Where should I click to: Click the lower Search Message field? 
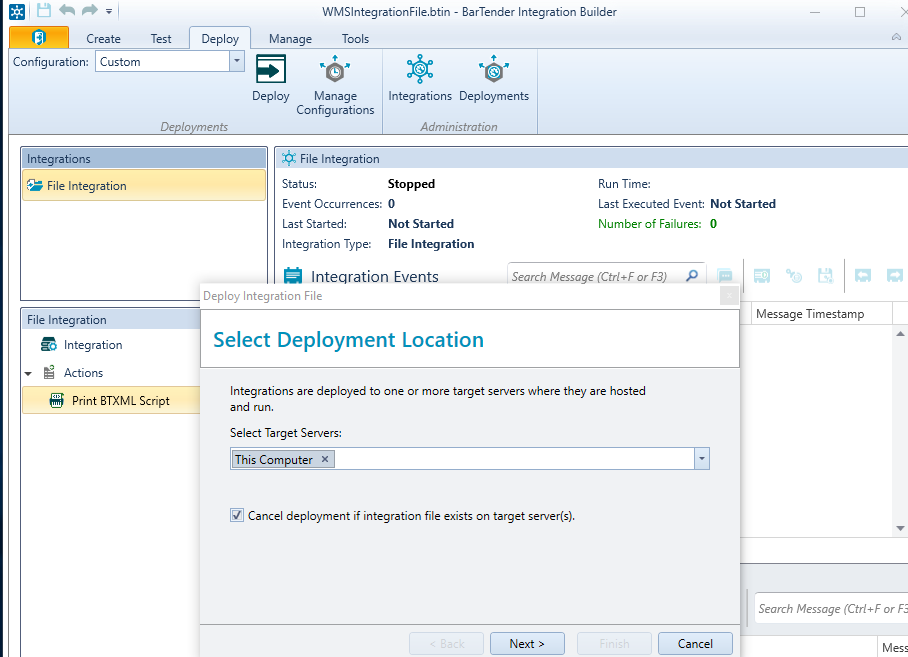(831, 609)
